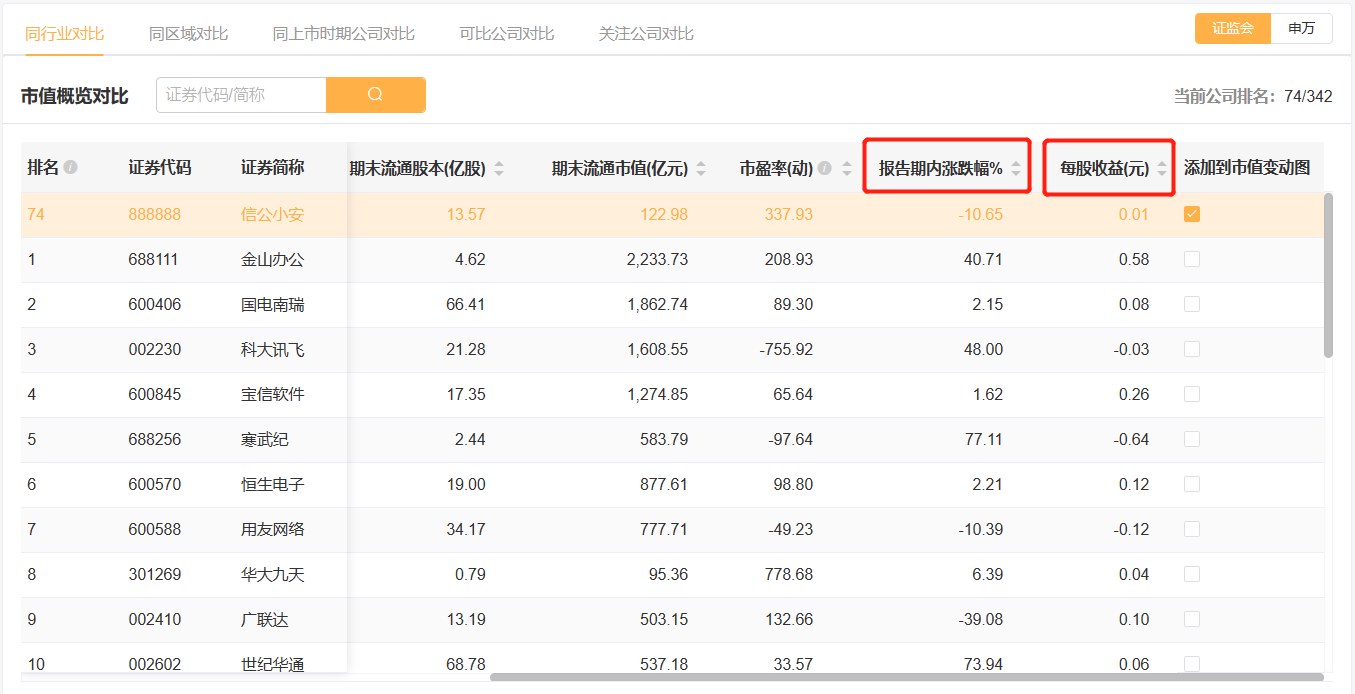The width and height of the screenshot is (1355, 694).
Task: Click the stock code 600845
Action: pos(155,394)
